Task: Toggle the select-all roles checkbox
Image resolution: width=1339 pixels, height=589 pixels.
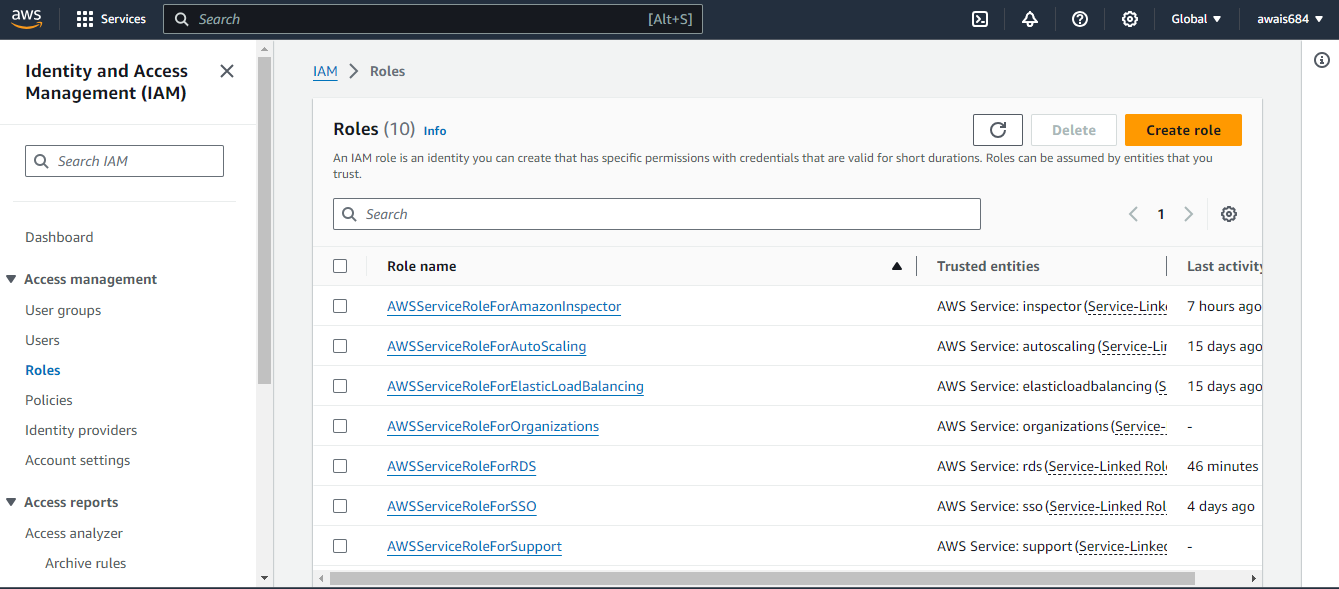Action: point(340,266)
